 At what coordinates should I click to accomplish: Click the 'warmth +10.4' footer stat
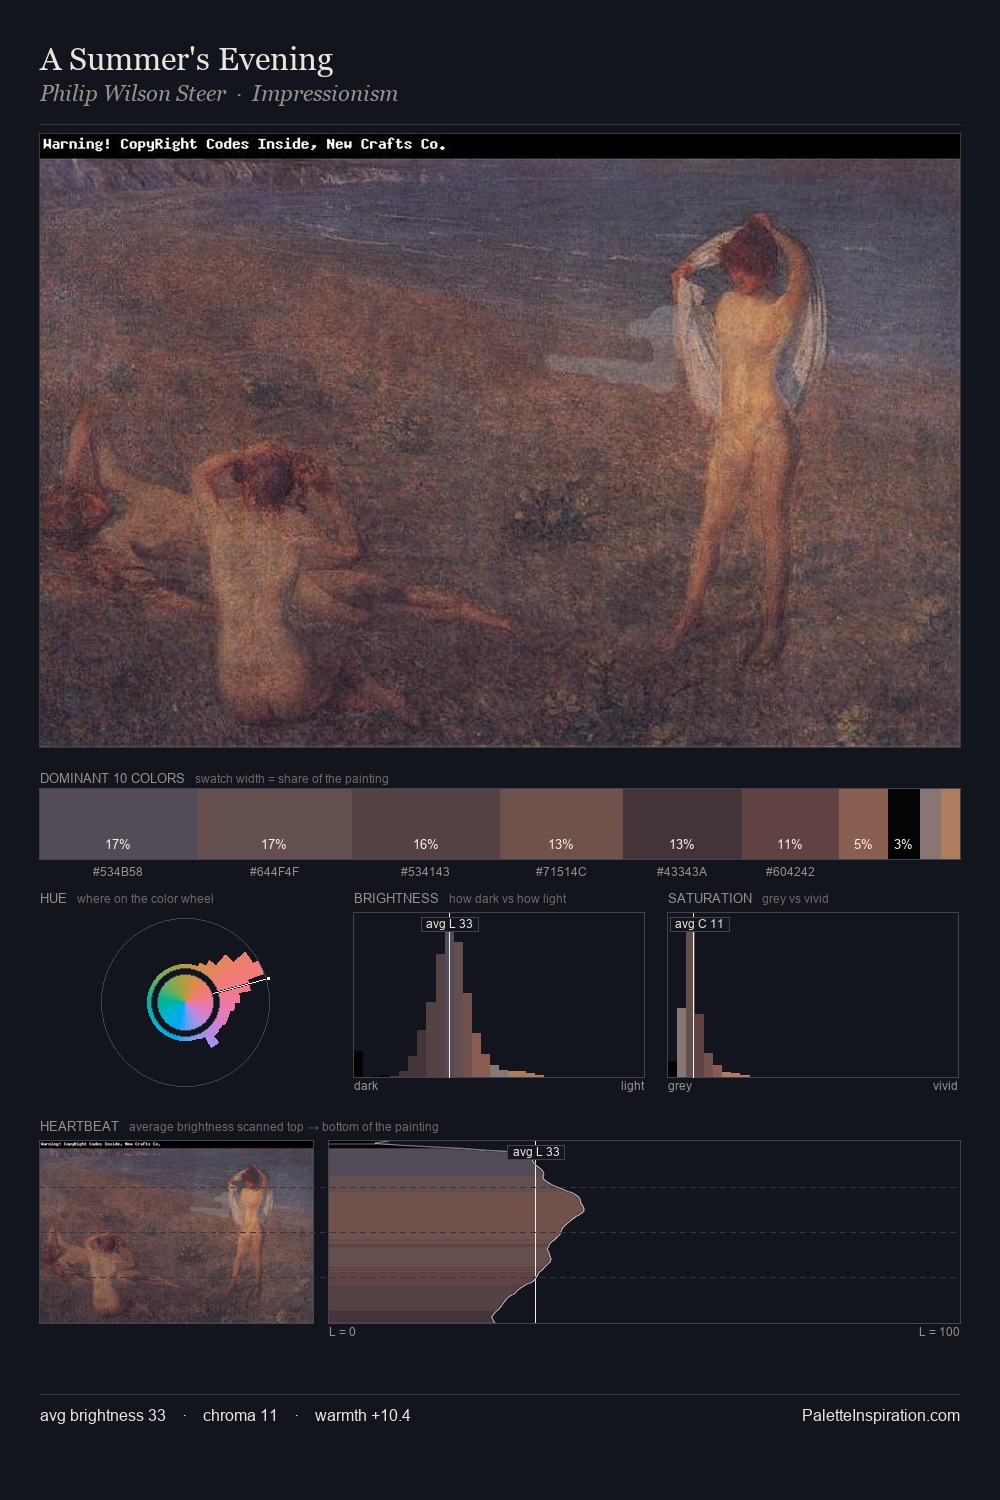click(363, 1415)
